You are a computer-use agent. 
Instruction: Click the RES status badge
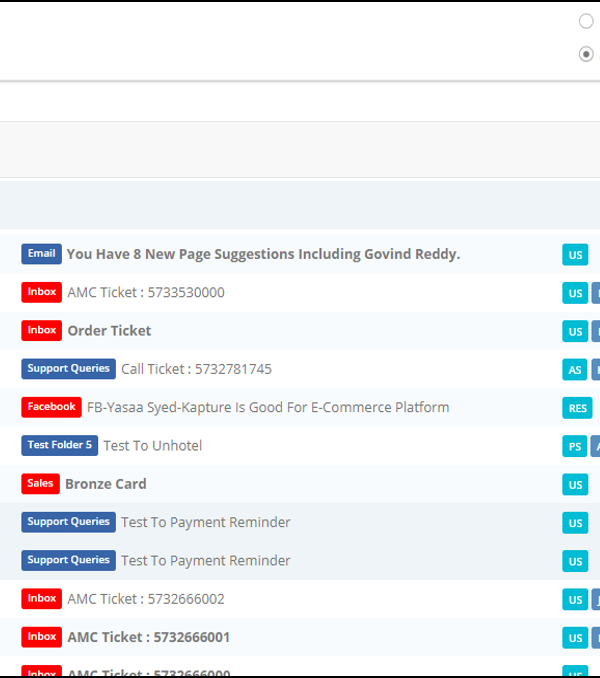pyautogui.click(x=577, y=408)
